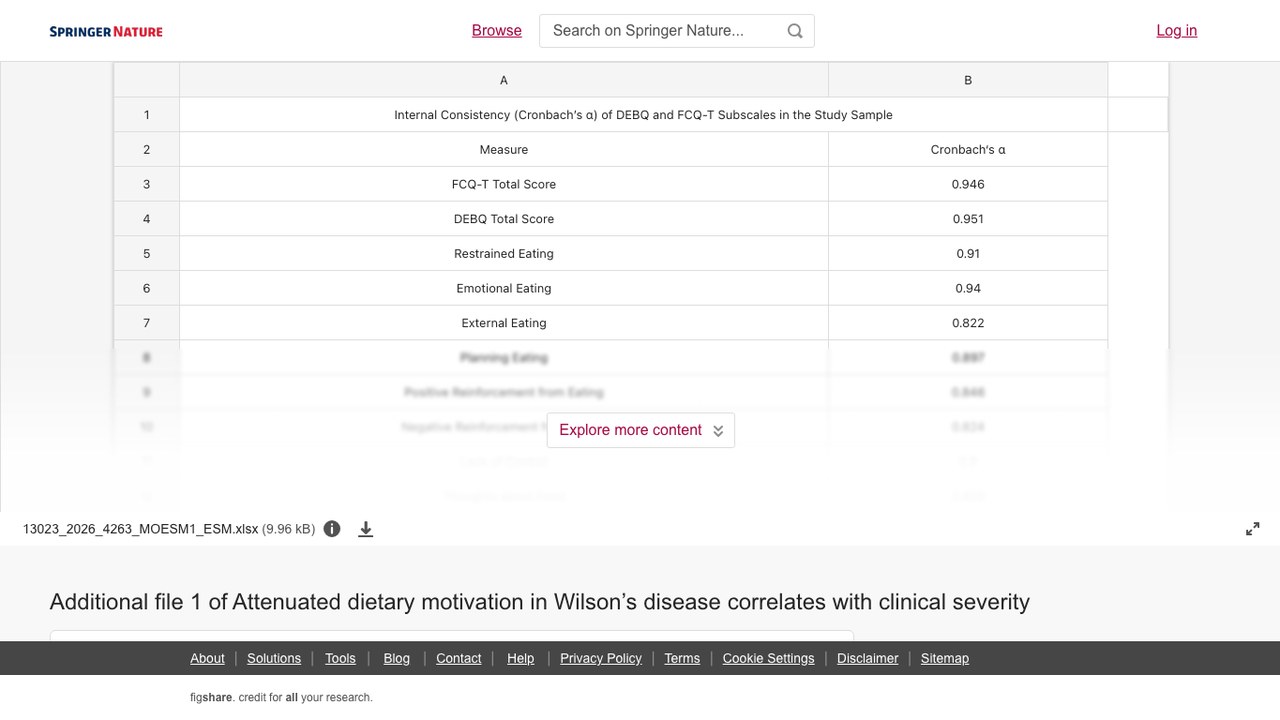This screenshot has height=720, width=1280.
Task: Select the DEBQ Total Score cell
Action: [504, 219]
